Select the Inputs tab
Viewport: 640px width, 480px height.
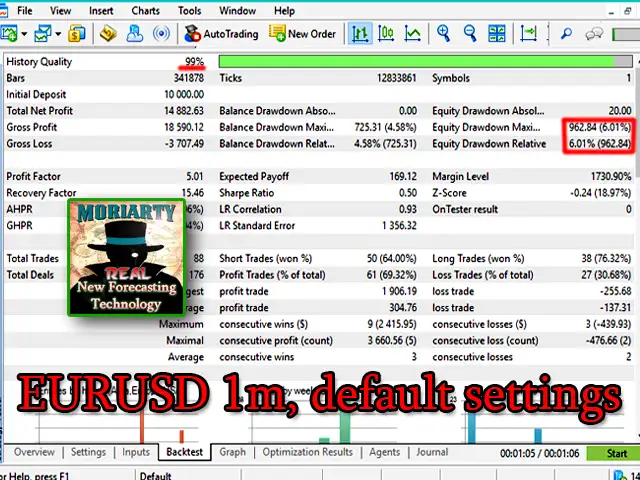[x=136, y=452]
